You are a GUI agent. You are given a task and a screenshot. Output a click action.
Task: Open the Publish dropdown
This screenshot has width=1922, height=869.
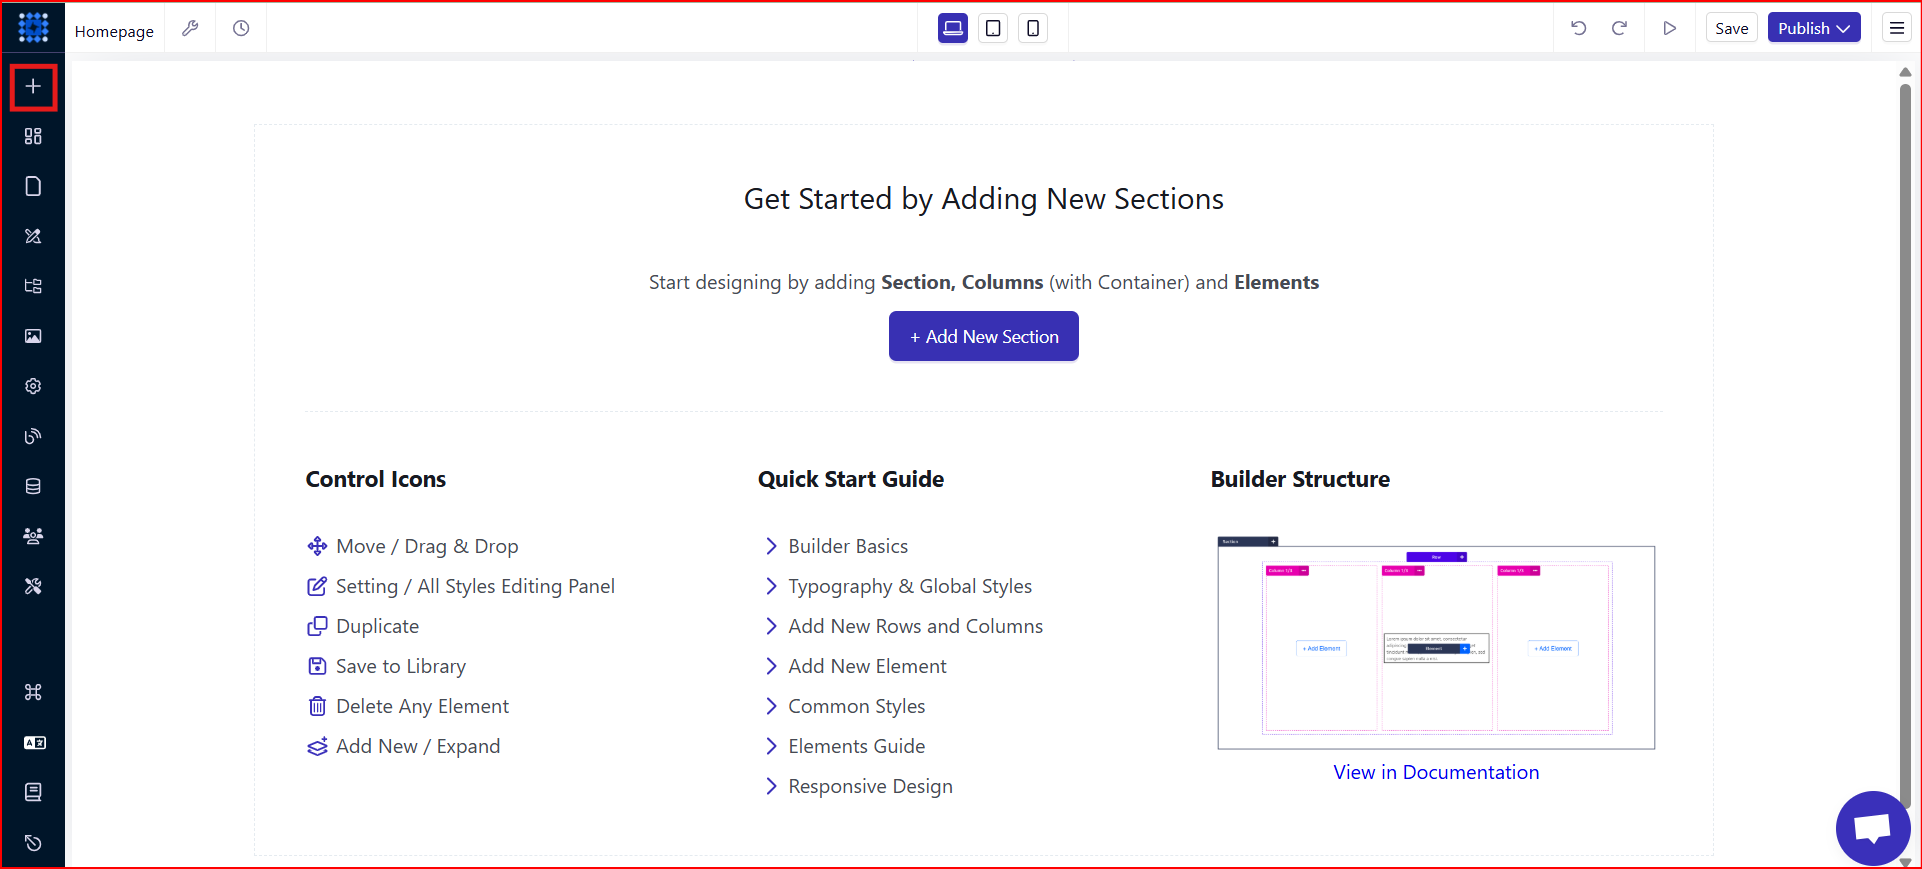(1814, 28)
